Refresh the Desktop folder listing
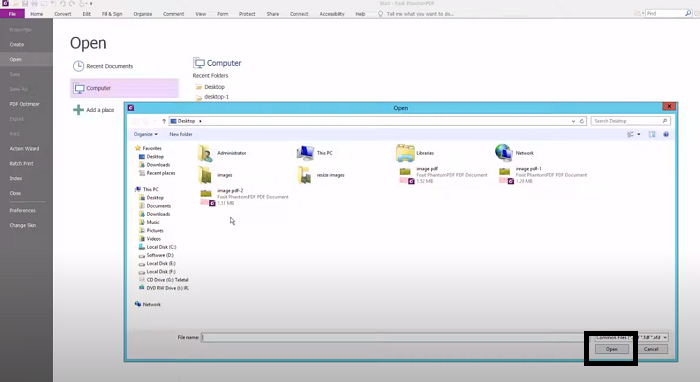Screen dimensions: 700x382 582,121
